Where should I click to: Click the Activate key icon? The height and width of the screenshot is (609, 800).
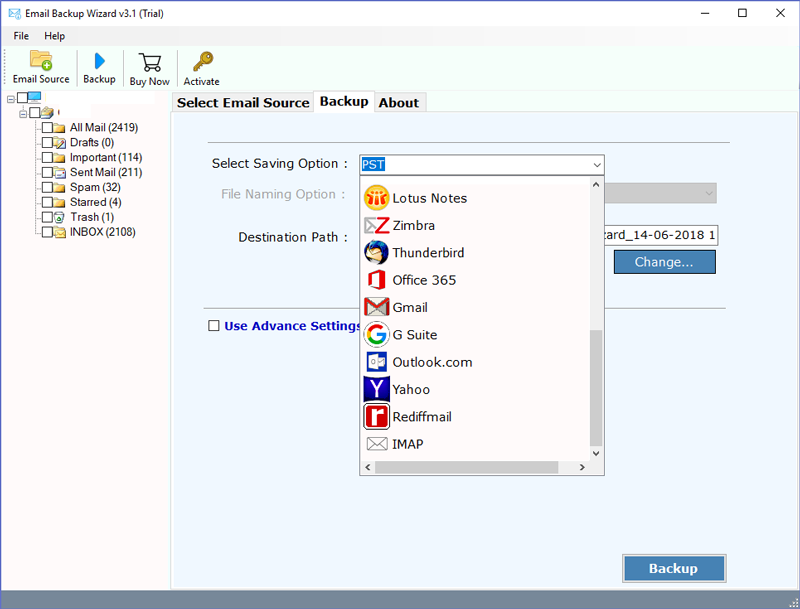[x=203, y=62]
